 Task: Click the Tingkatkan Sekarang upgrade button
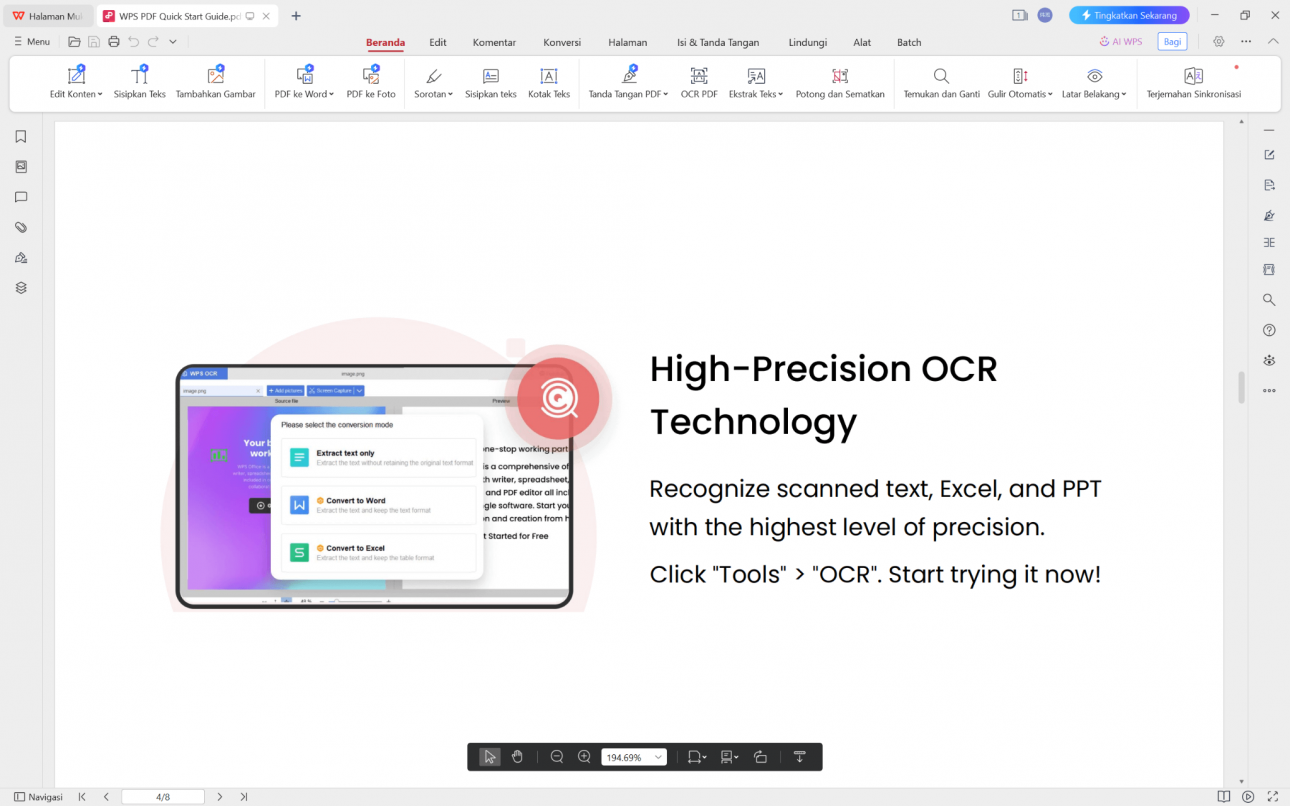click(x=1129, y=15)
